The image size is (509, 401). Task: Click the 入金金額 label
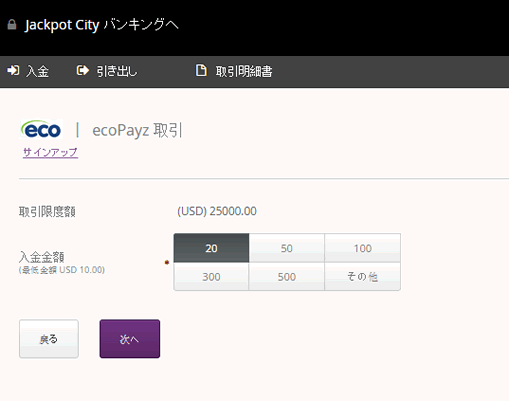click(42, 257)
